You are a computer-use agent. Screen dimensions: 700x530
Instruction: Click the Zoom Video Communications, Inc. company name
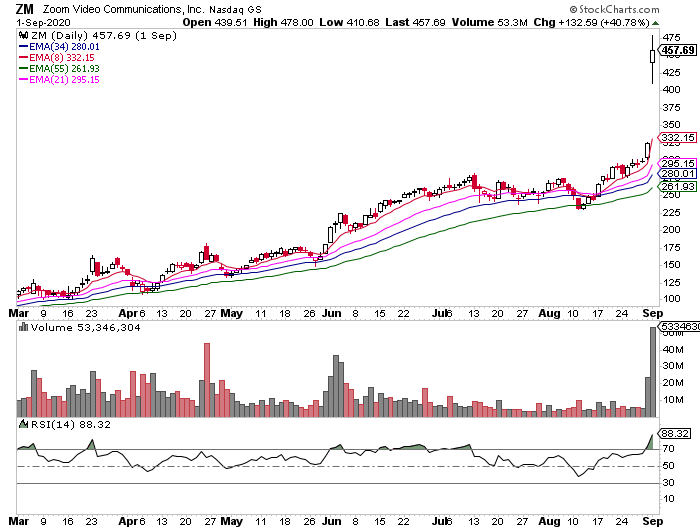(x=123, y=9)
